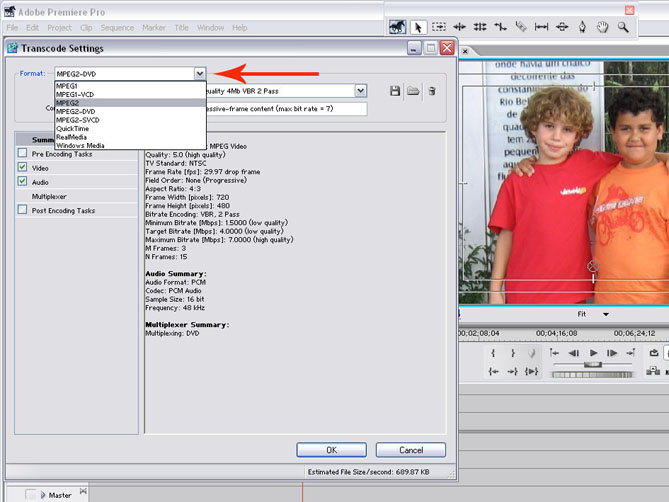Toggle the Audio checkbox off
Image resolution: width=669 pixels, height=502 pixels.
23,183
